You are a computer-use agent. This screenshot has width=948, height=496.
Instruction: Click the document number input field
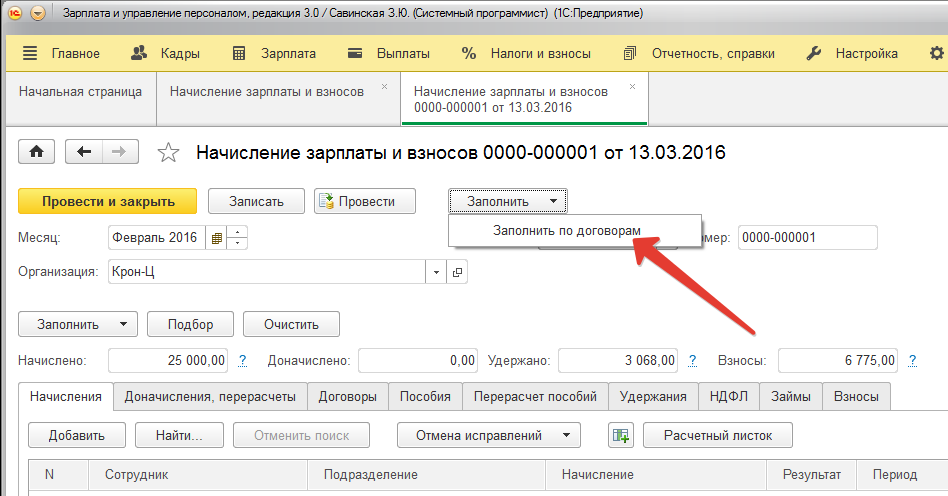coord(806,238)
